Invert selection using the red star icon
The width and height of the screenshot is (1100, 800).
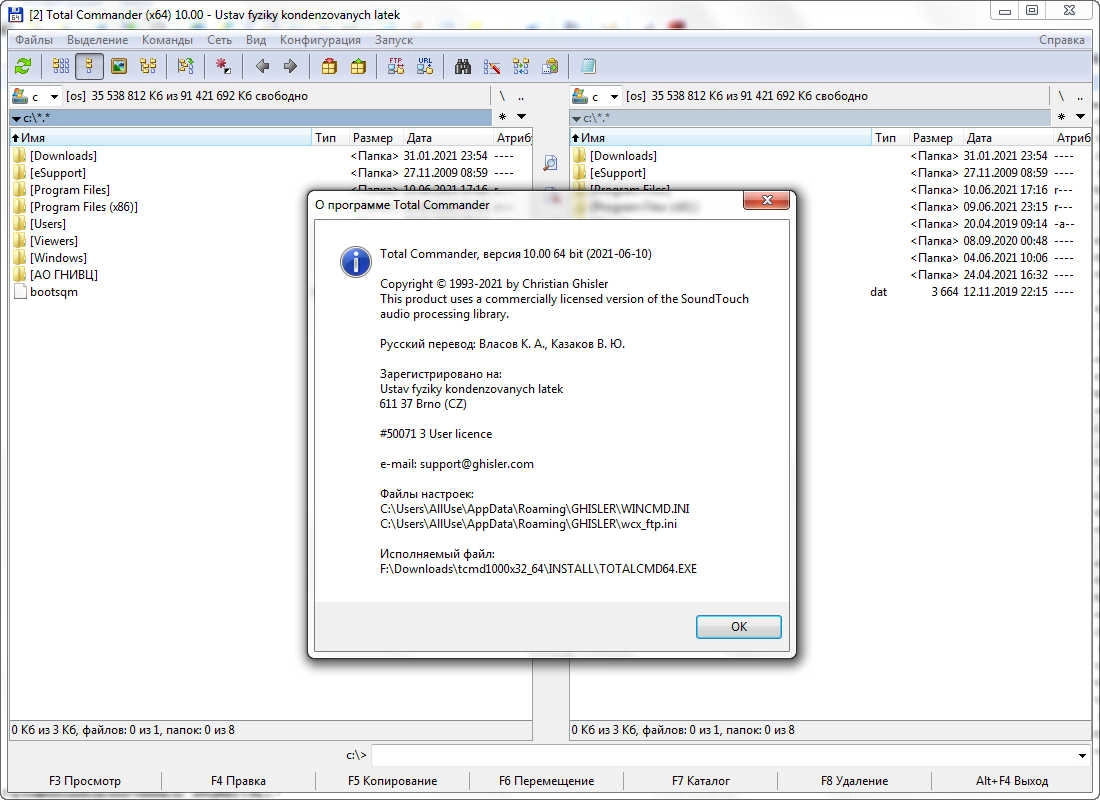tap(223, 67)
